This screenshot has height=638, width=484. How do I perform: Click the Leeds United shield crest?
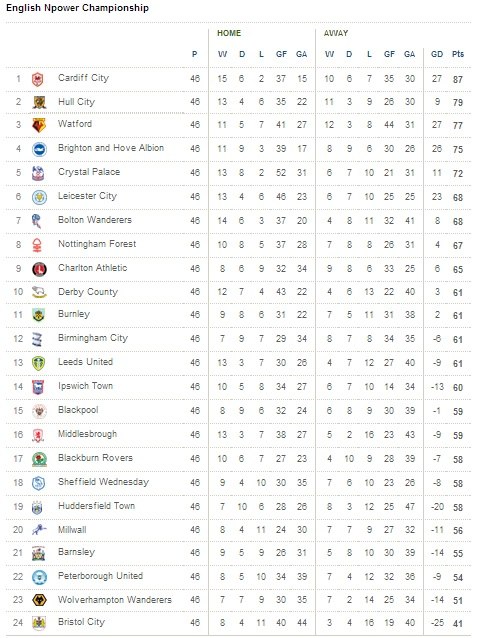click(x=39, y=363)
